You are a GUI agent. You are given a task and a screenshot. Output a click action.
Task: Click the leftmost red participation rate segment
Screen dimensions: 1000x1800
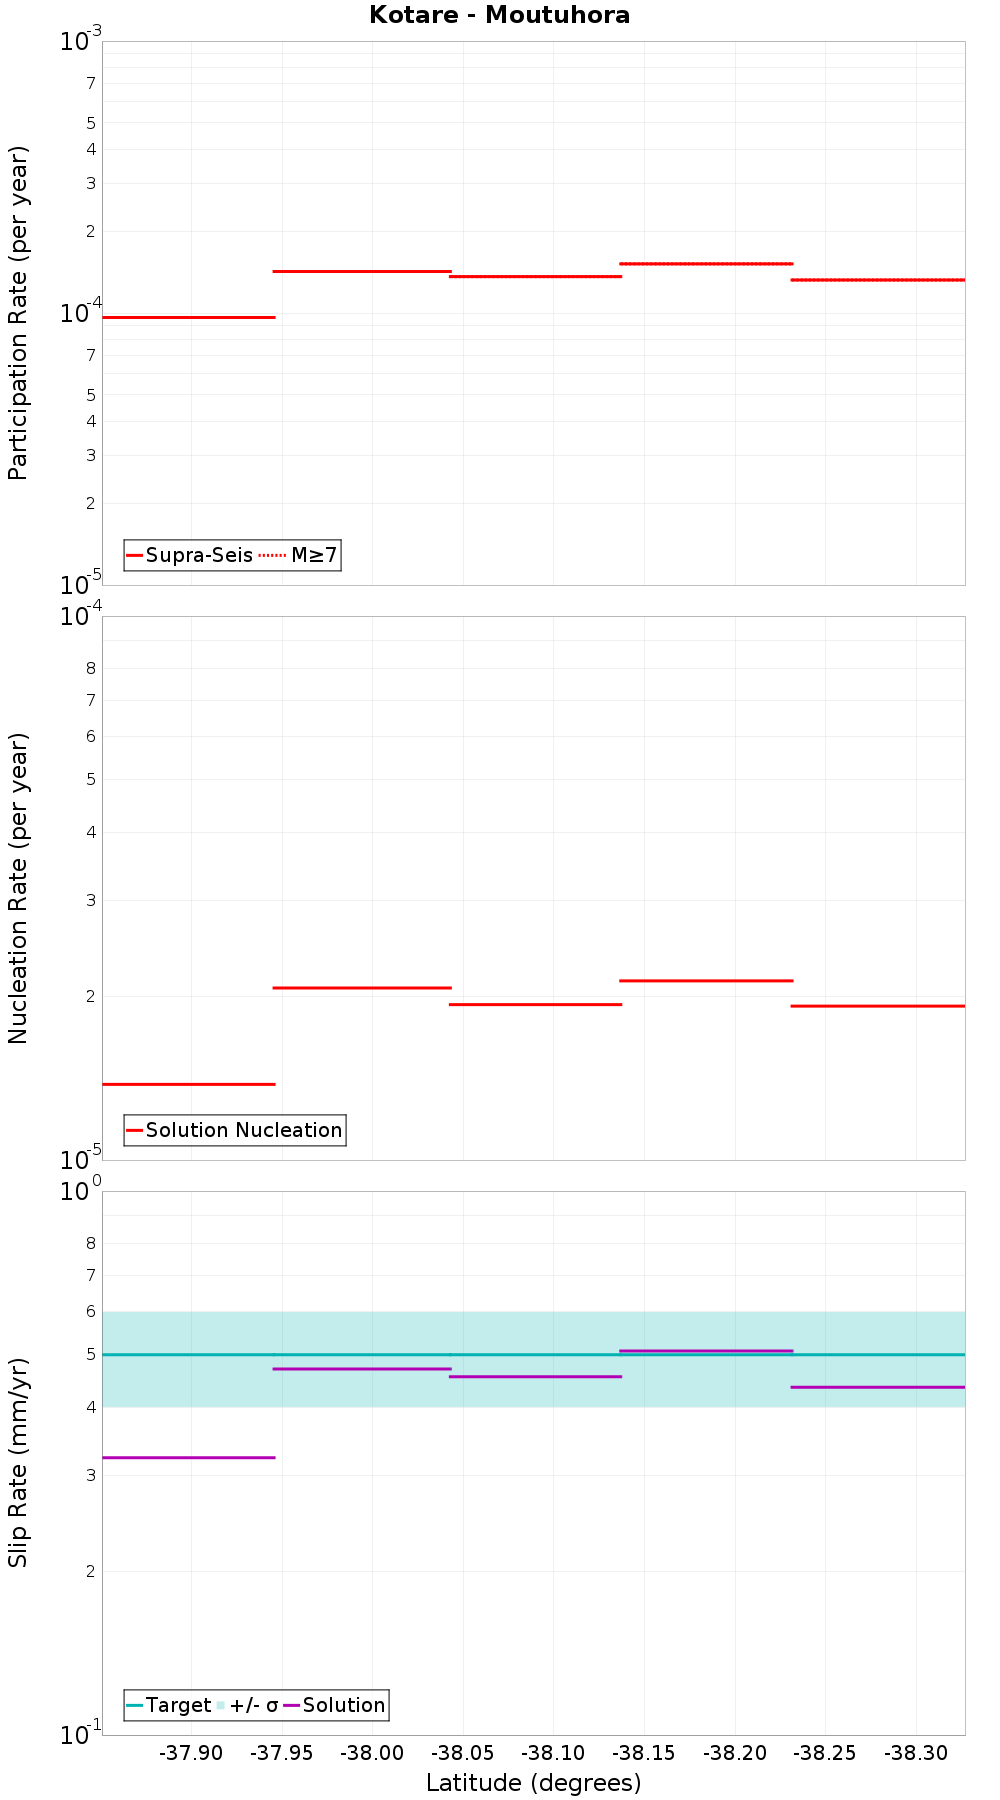click(x=189, y=317)
